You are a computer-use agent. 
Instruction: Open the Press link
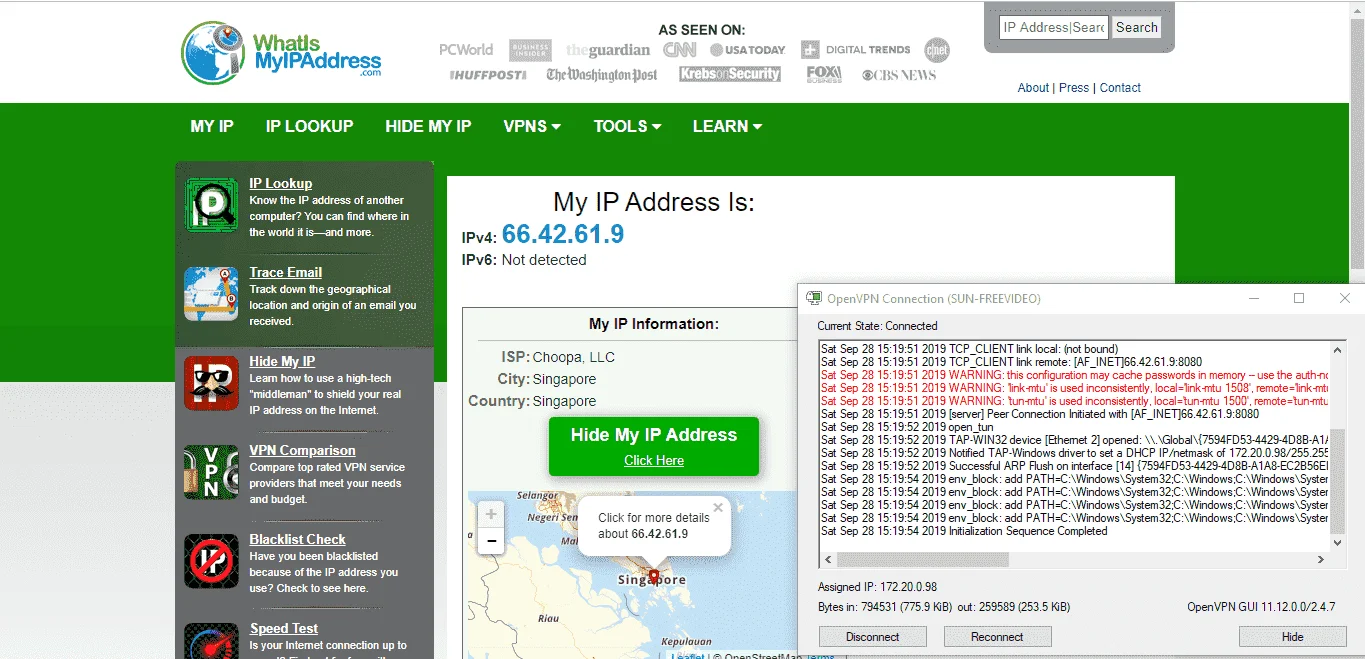coord(1074,88)
